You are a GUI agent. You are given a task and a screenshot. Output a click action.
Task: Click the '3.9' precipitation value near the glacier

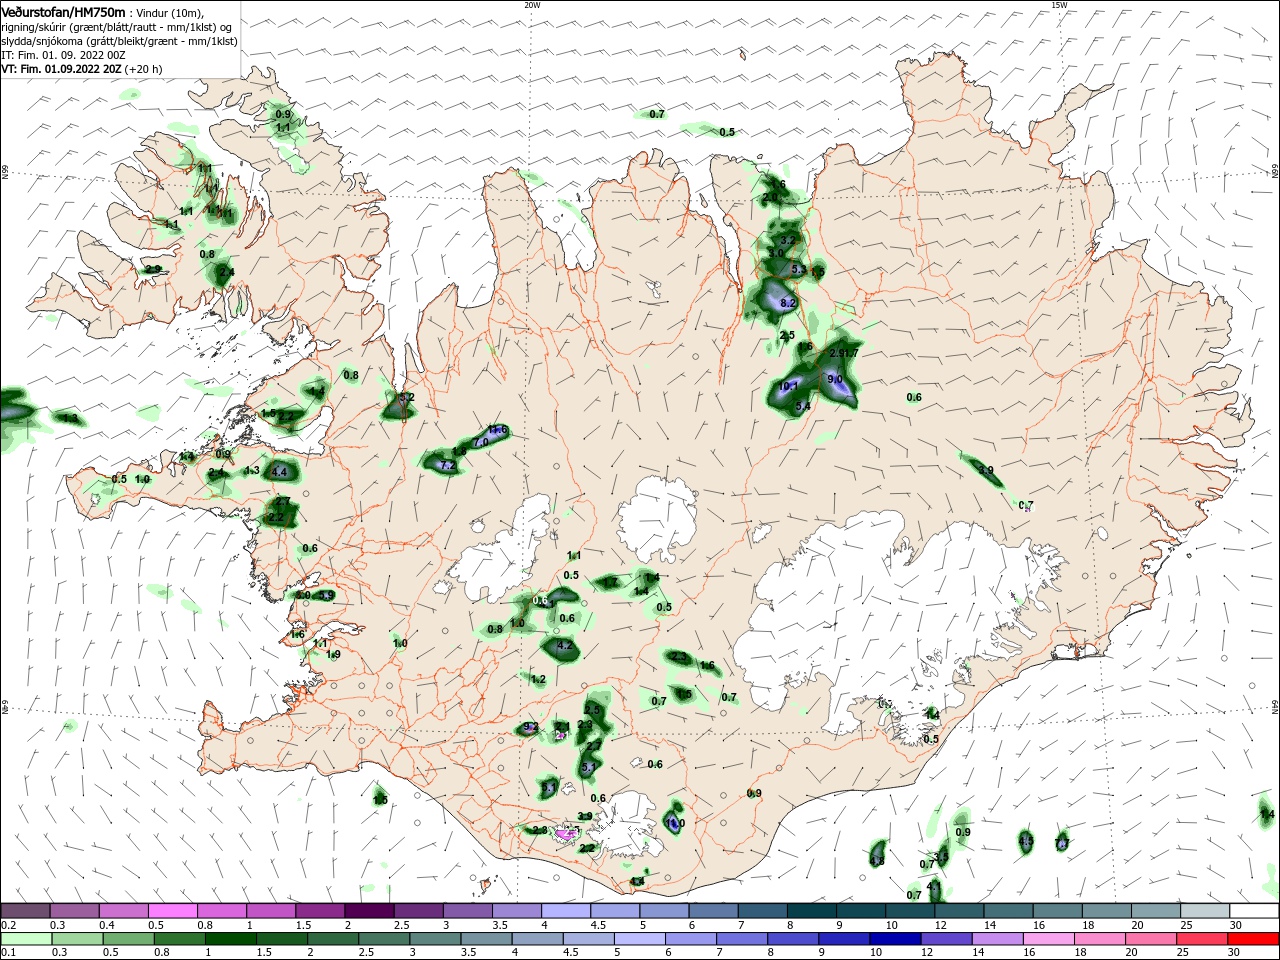coord(585,817)
